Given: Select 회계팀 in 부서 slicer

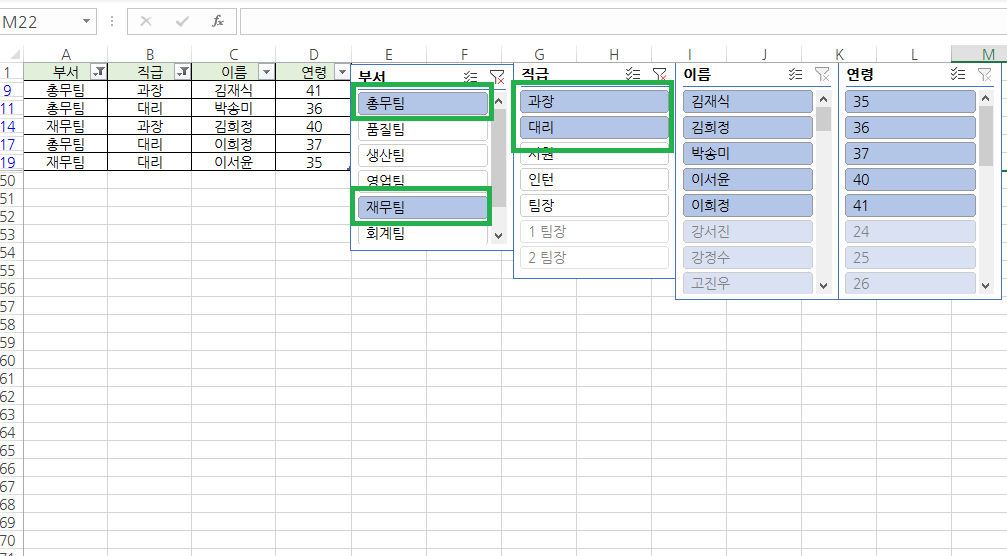Looking at the screenshot, I should pyautogui.click(x=423, y=234).
